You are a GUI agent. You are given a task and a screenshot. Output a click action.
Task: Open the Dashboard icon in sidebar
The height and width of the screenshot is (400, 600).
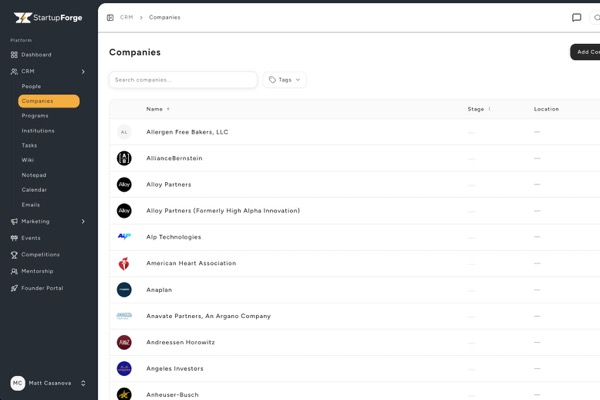pyautogui.click(x=14, y=55)
